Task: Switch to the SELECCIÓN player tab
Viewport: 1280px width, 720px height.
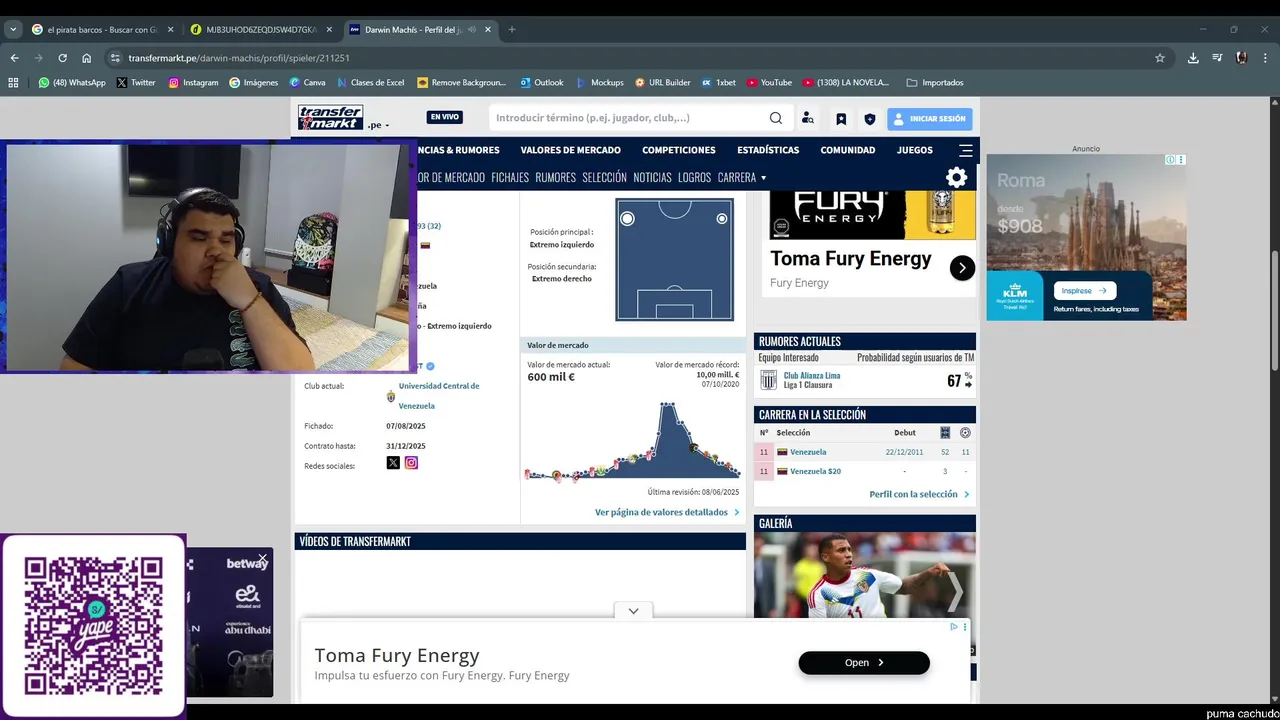Action: click(604, 177)
